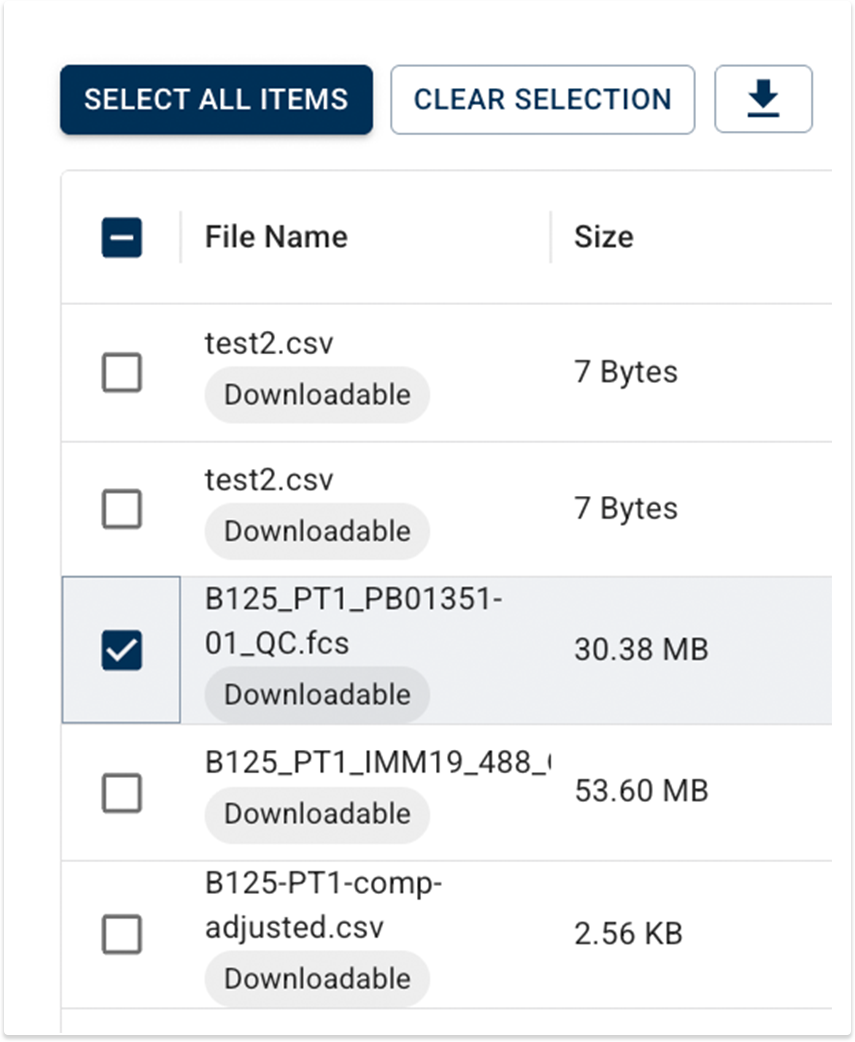The image size is (855, 1042).
Task: Sort by the Size column header
Action: coord(603,237)
